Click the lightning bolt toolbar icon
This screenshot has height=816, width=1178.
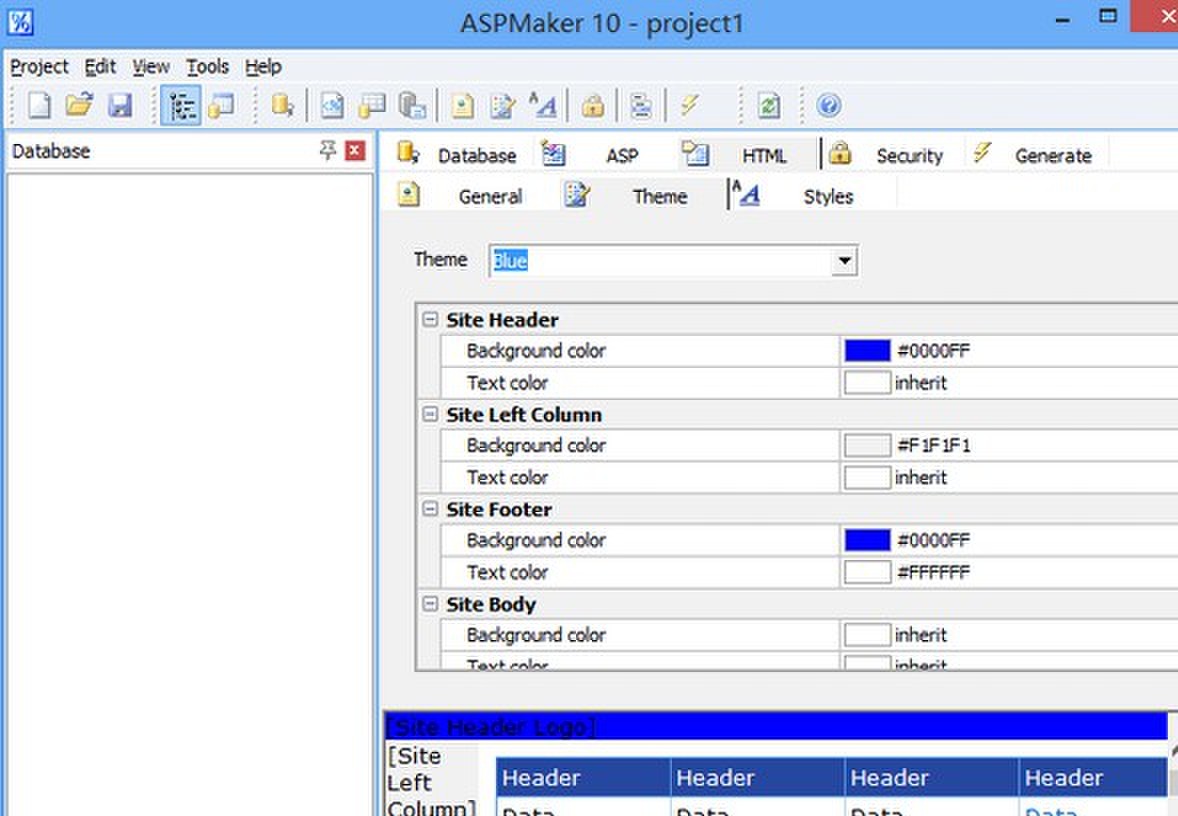(x=689, y=105)
